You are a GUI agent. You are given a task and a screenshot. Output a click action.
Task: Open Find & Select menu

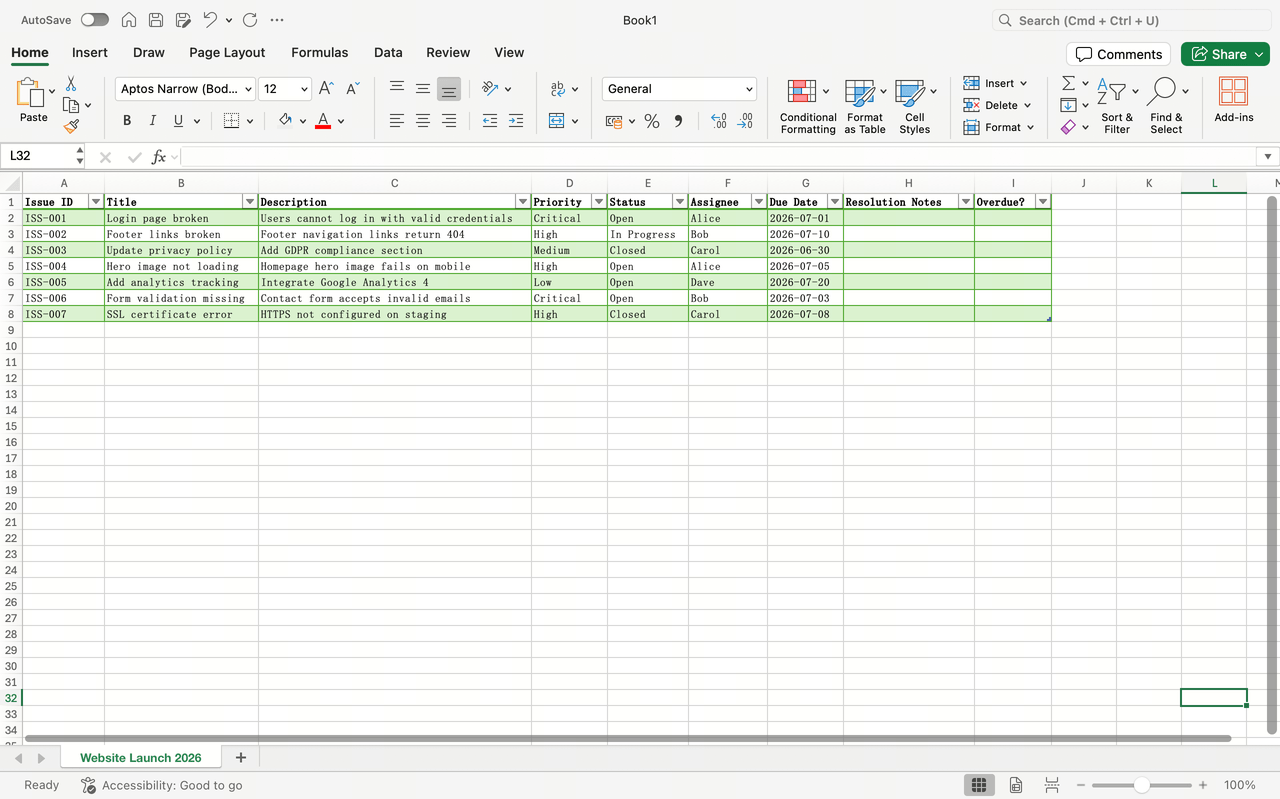point(1166,106)
